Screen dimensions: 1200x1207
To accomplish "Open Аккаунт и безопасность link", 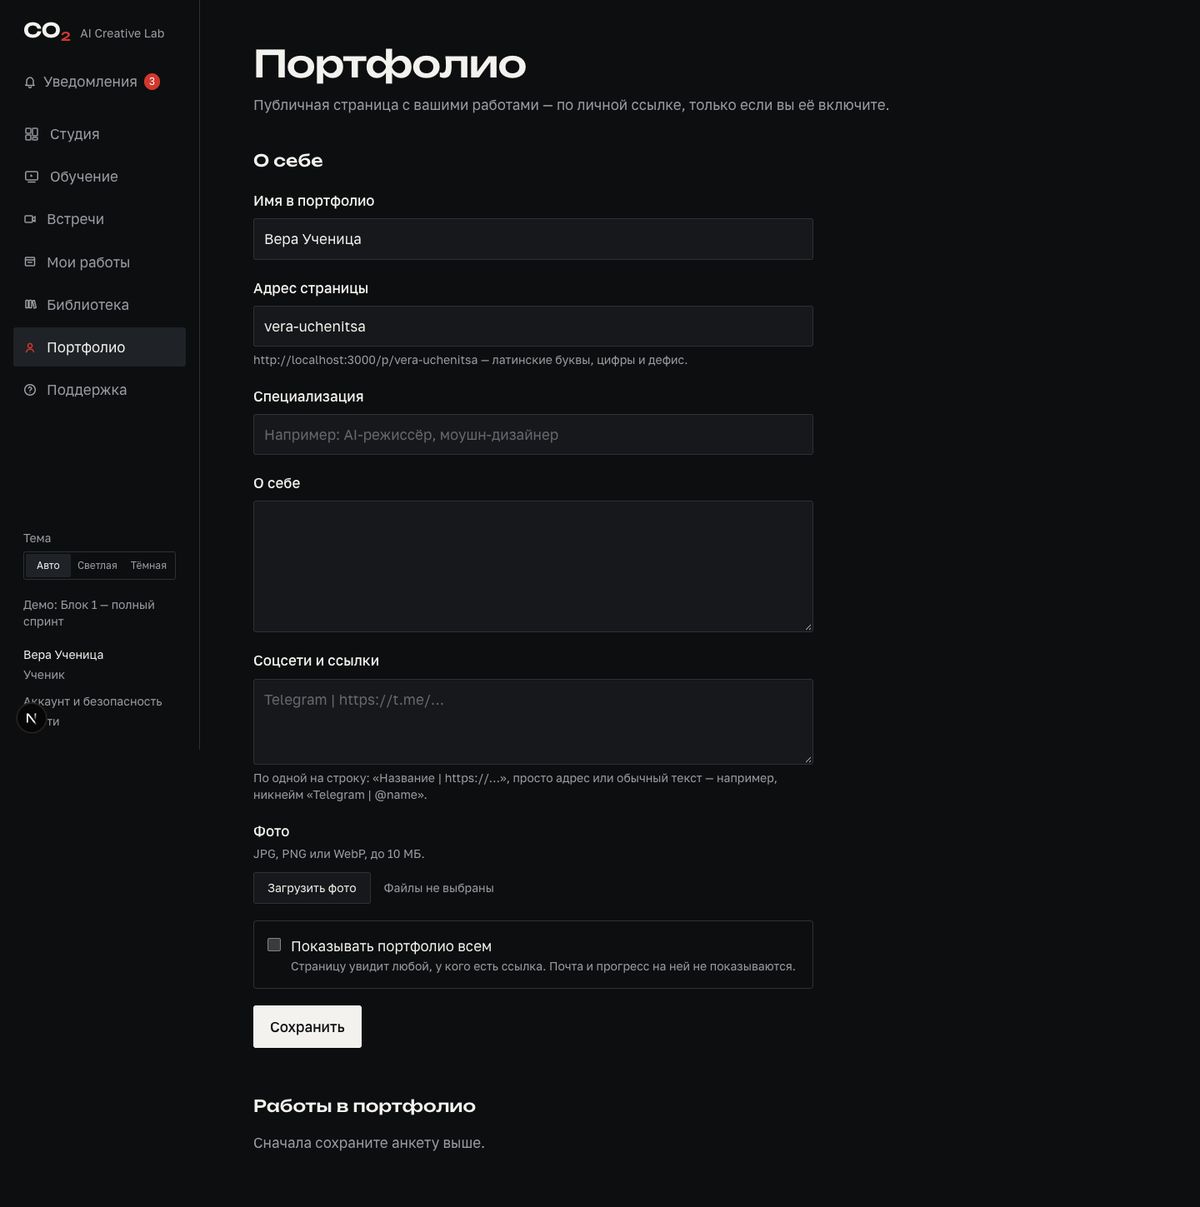I will (93, 701).
